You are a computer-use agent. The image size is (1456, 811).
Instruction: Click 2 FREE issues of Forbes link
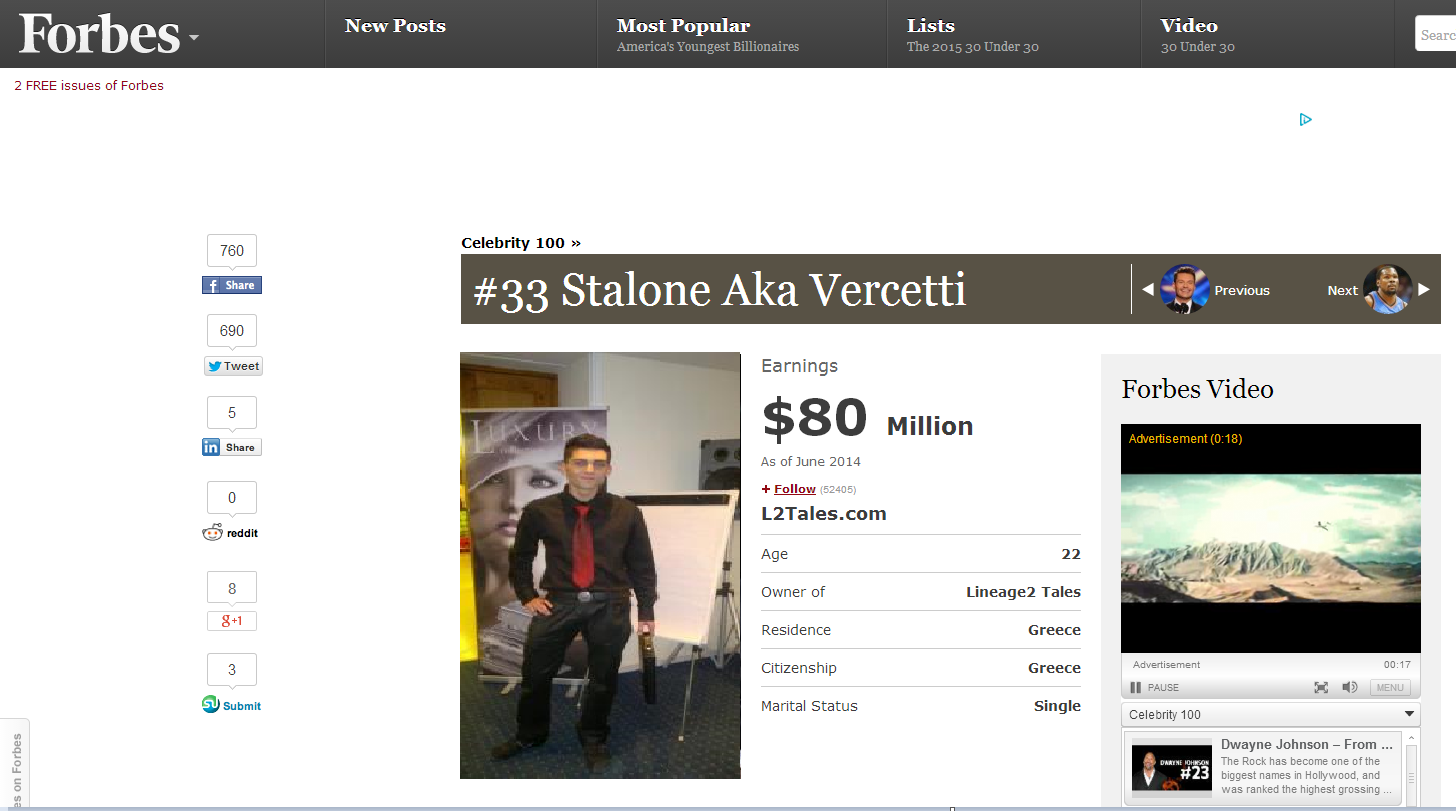[x=89, y=85]
